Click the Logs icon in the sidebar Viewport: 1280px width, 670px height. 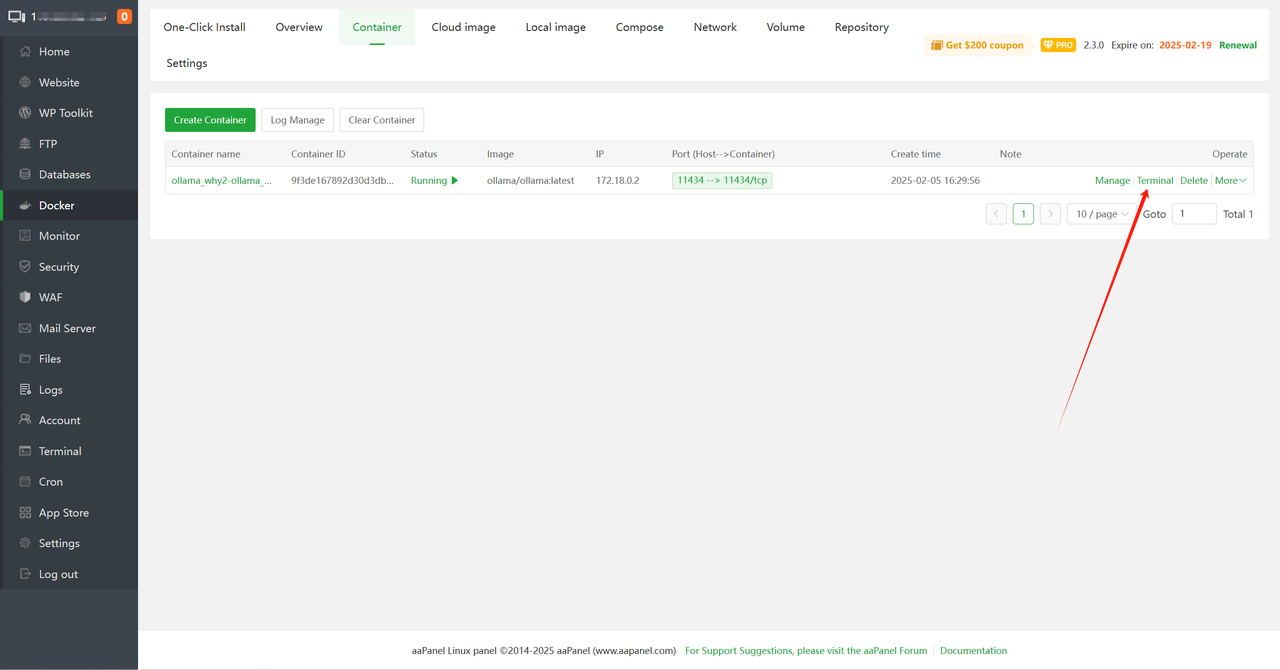[x=25, y=390]
